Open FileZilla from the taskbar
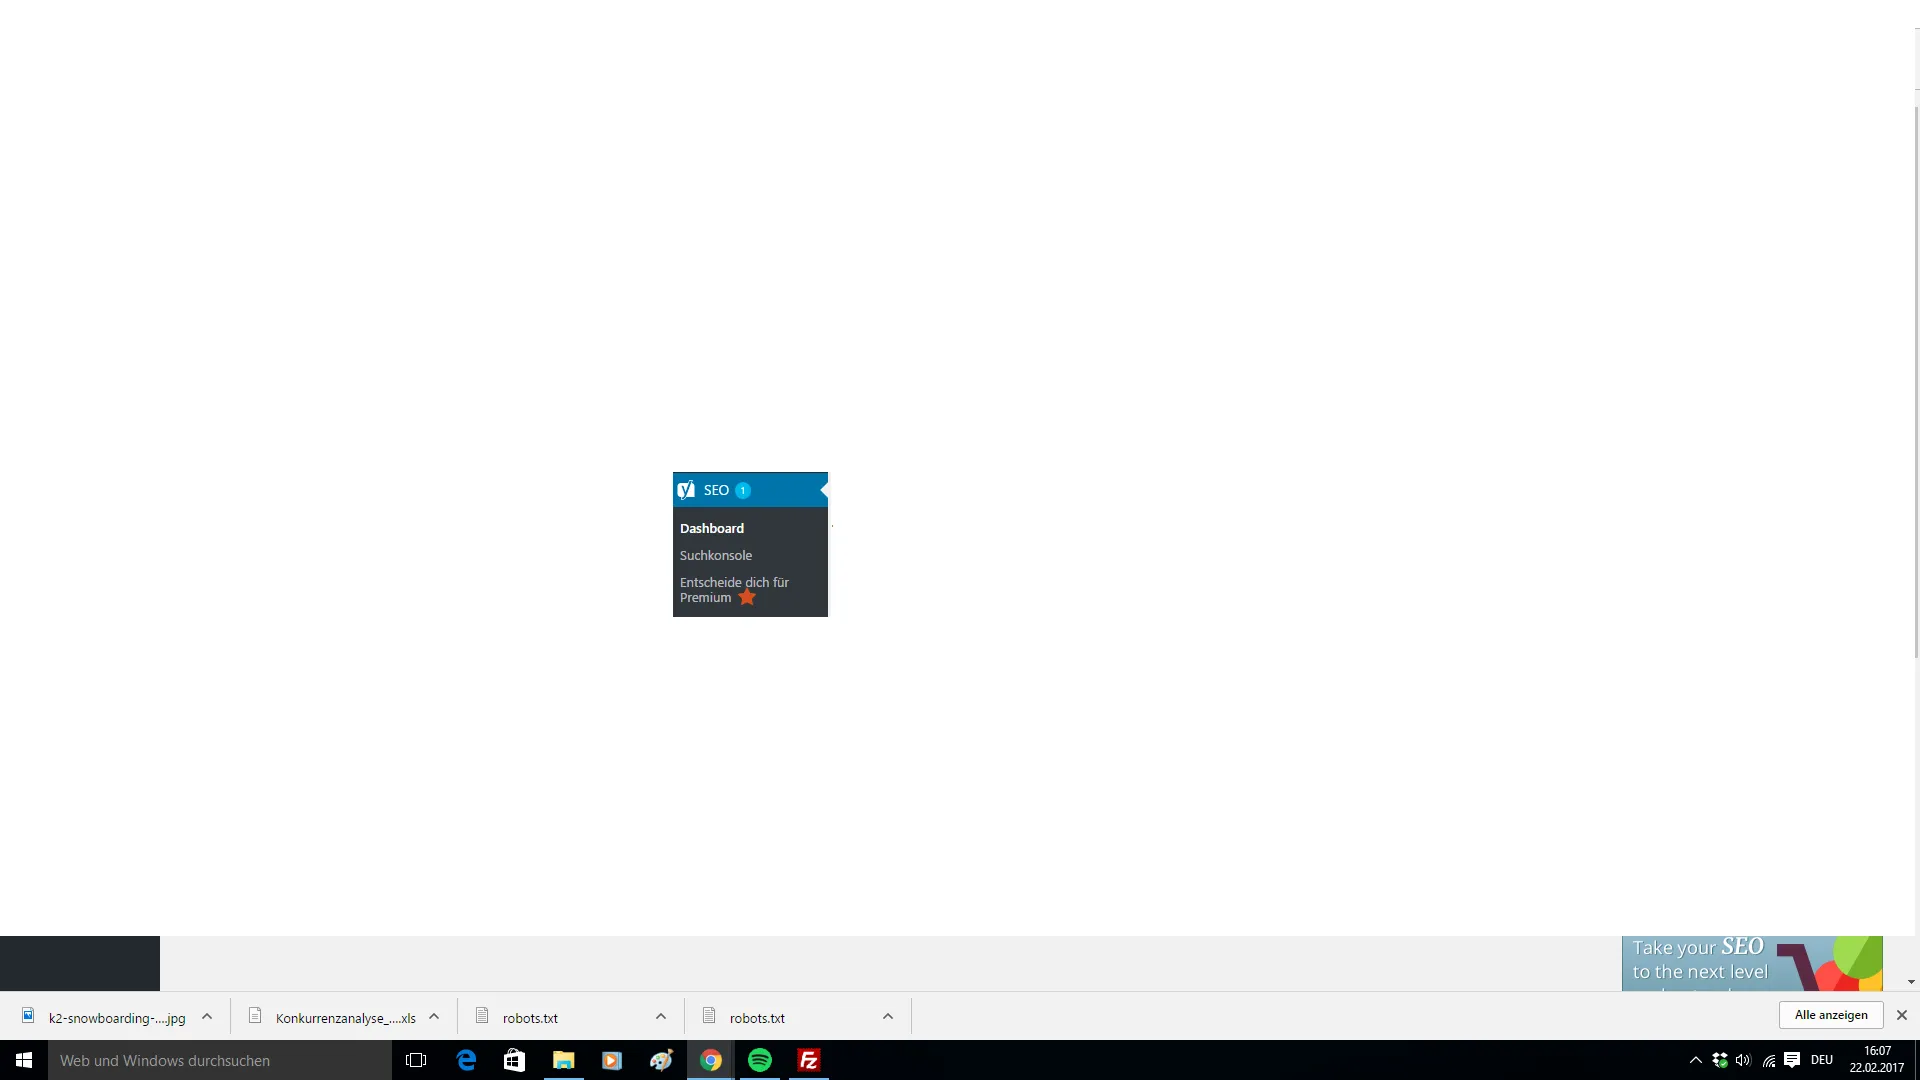1920x1080 pixels. click(809, 1060)
